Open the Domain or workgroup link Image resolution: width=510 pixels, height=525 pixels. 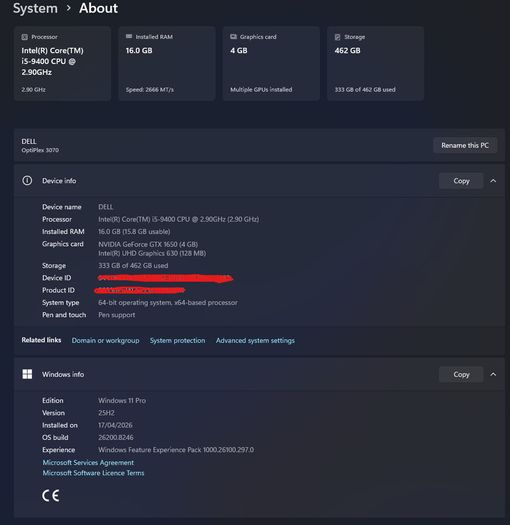pyautogui.click(x=105, y=341)
